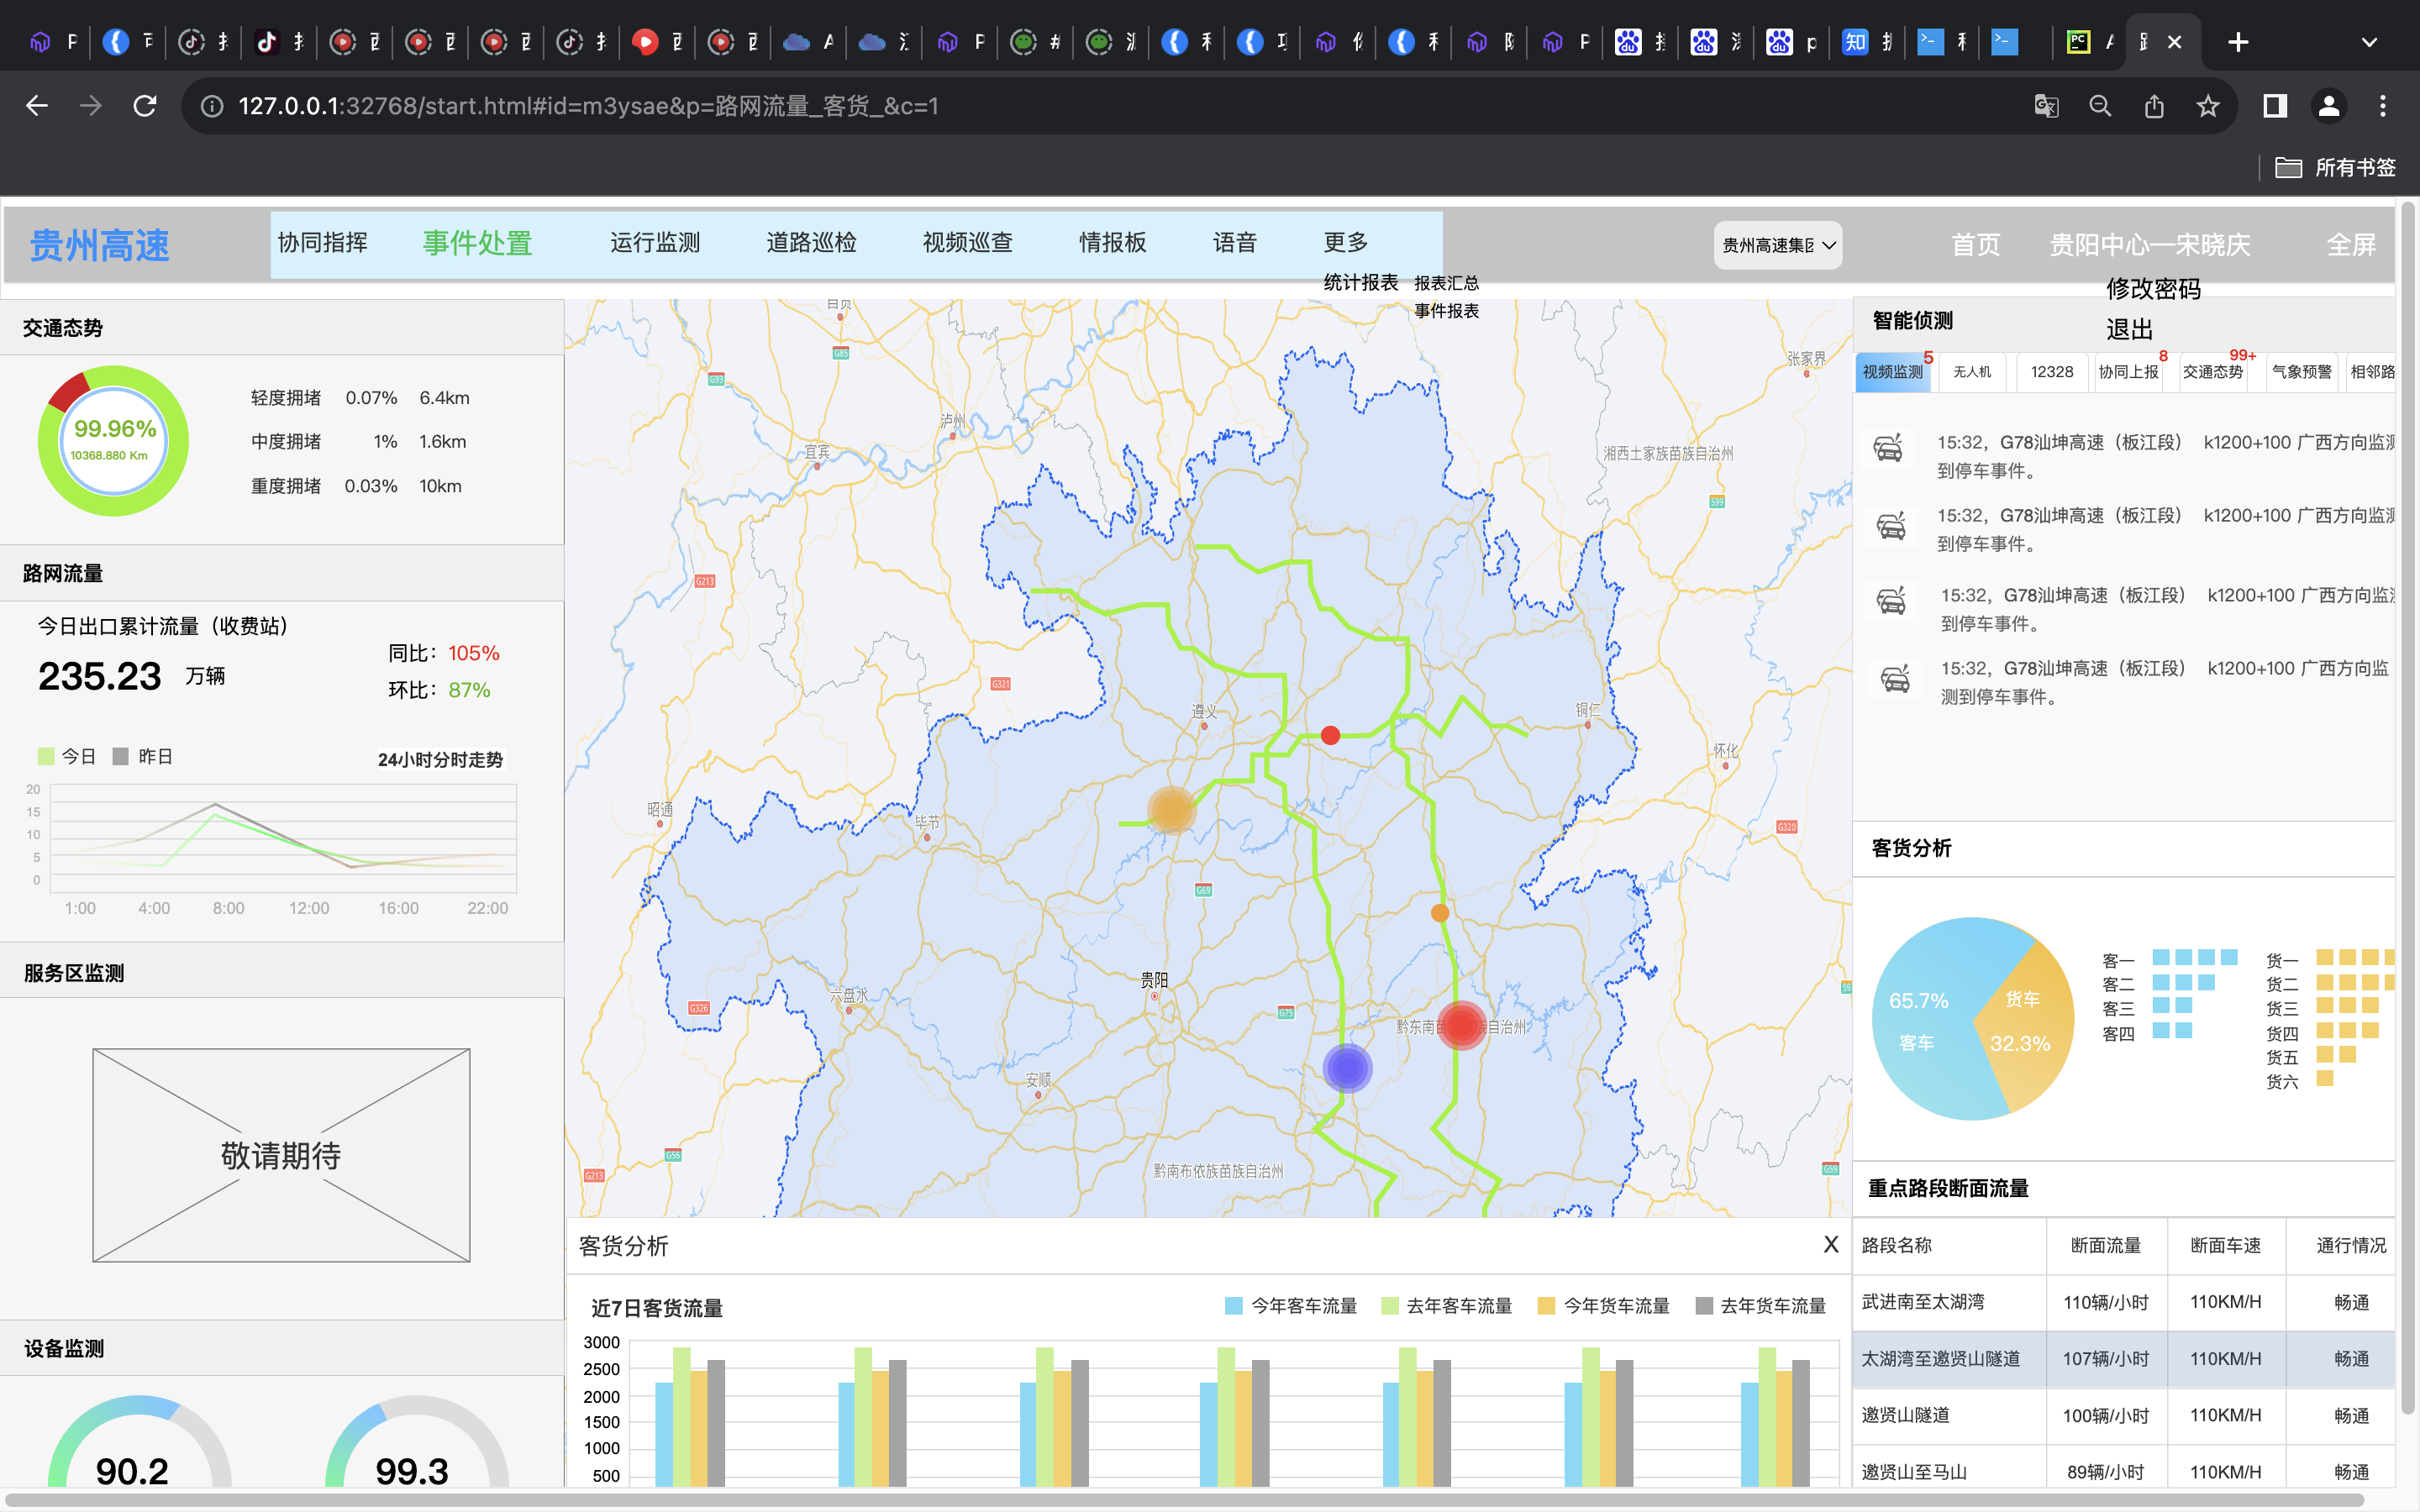The height and width of the screenshot is (1512, 2420).
Task: Open the 道路巡检 menu
Action: [x=811, y=243]
